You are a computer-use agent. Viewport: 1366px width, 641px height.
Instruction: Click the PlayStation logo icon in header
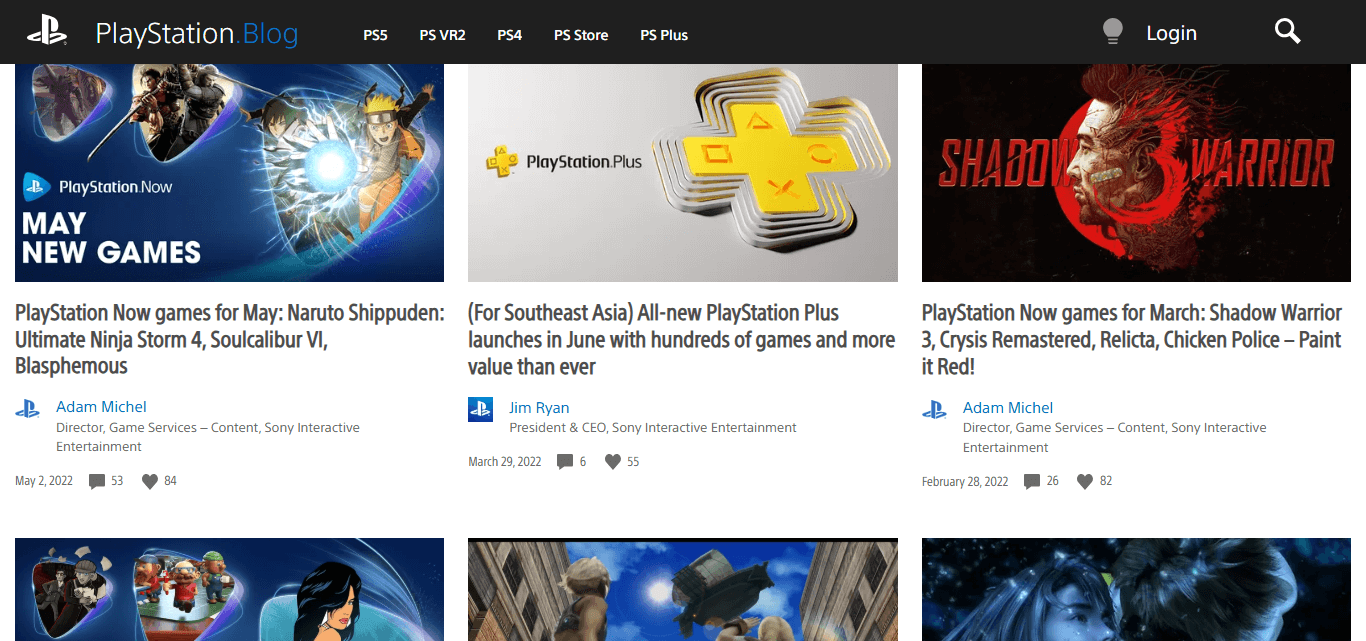[47, 33]
